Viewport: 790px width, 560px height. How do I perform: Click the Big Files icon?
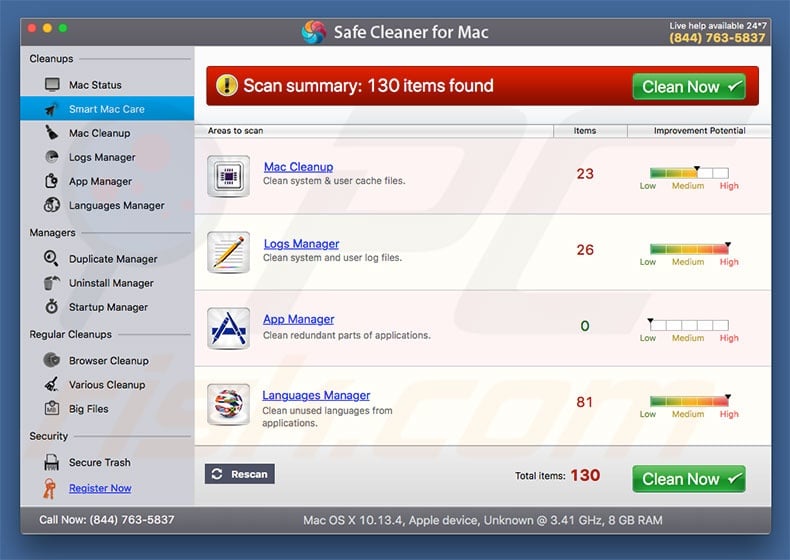click(x=51, y=408)
